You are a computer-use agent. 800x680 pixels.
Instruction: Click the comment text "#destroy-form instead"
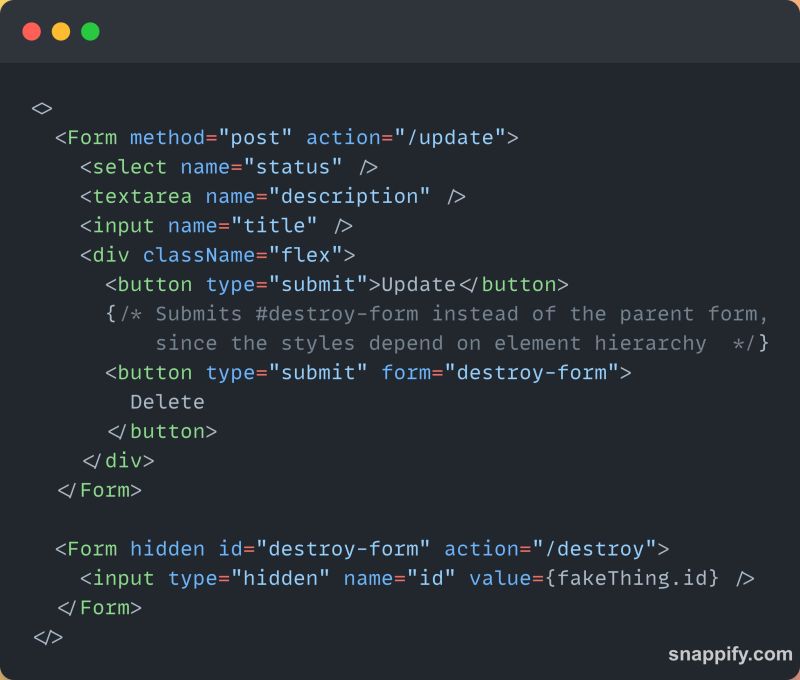pos(387,314)
